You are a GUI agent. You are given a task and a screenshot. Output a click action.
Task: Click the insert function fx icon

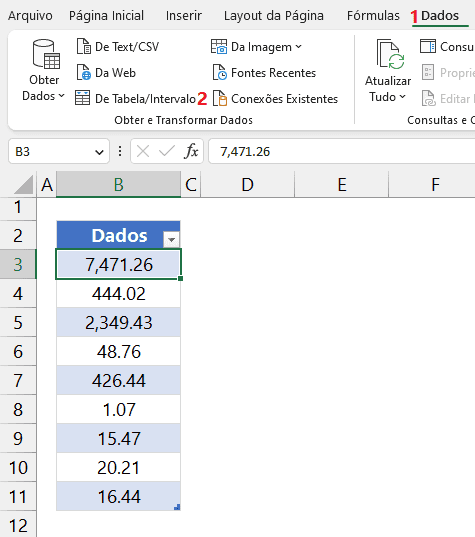(x=191, y=151)
